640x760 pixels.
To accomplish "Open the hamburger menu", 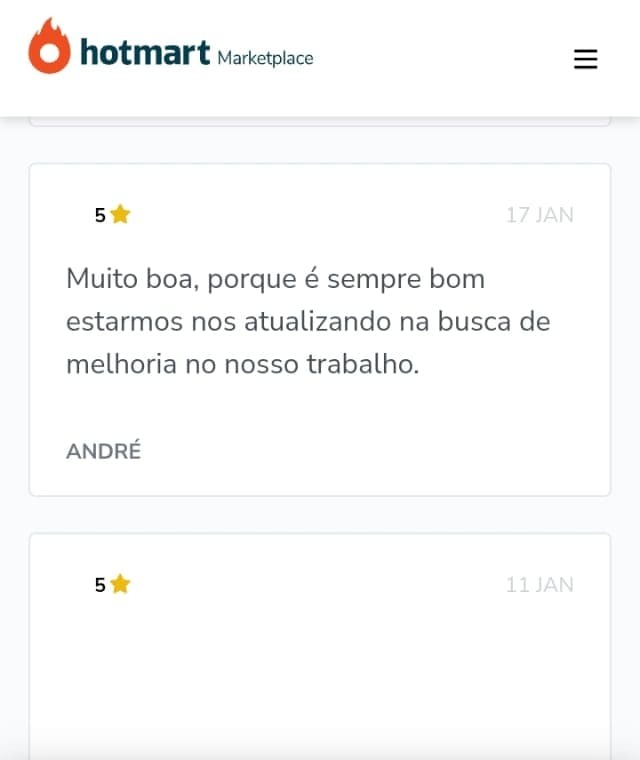I will (585, 59).
